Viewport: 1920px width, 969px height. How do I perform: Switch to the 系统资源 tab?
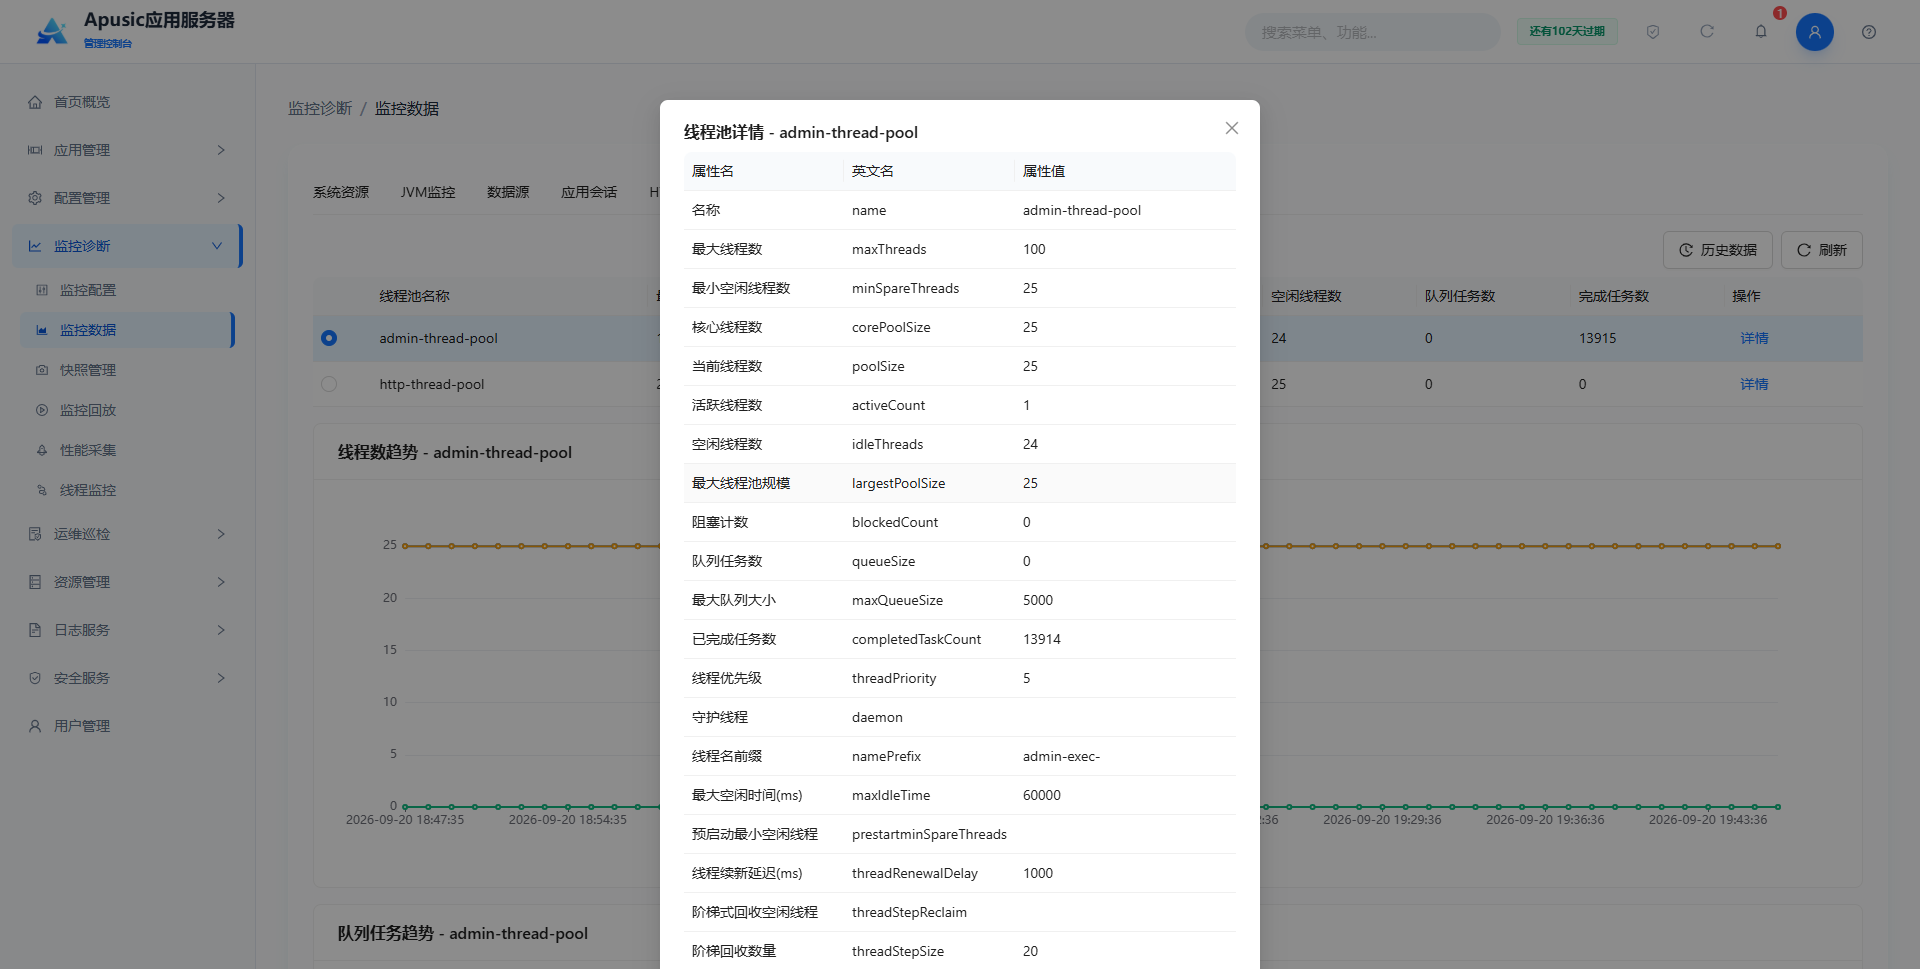[341, 192]
